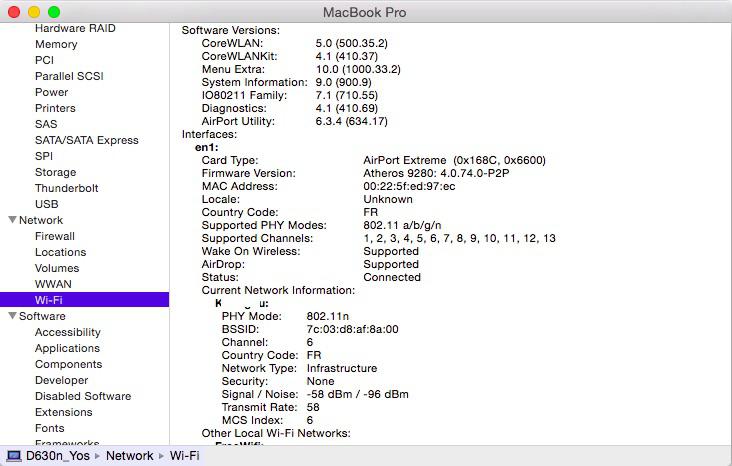
Task: Open Components under Software
Action: (x=68, y=364)
